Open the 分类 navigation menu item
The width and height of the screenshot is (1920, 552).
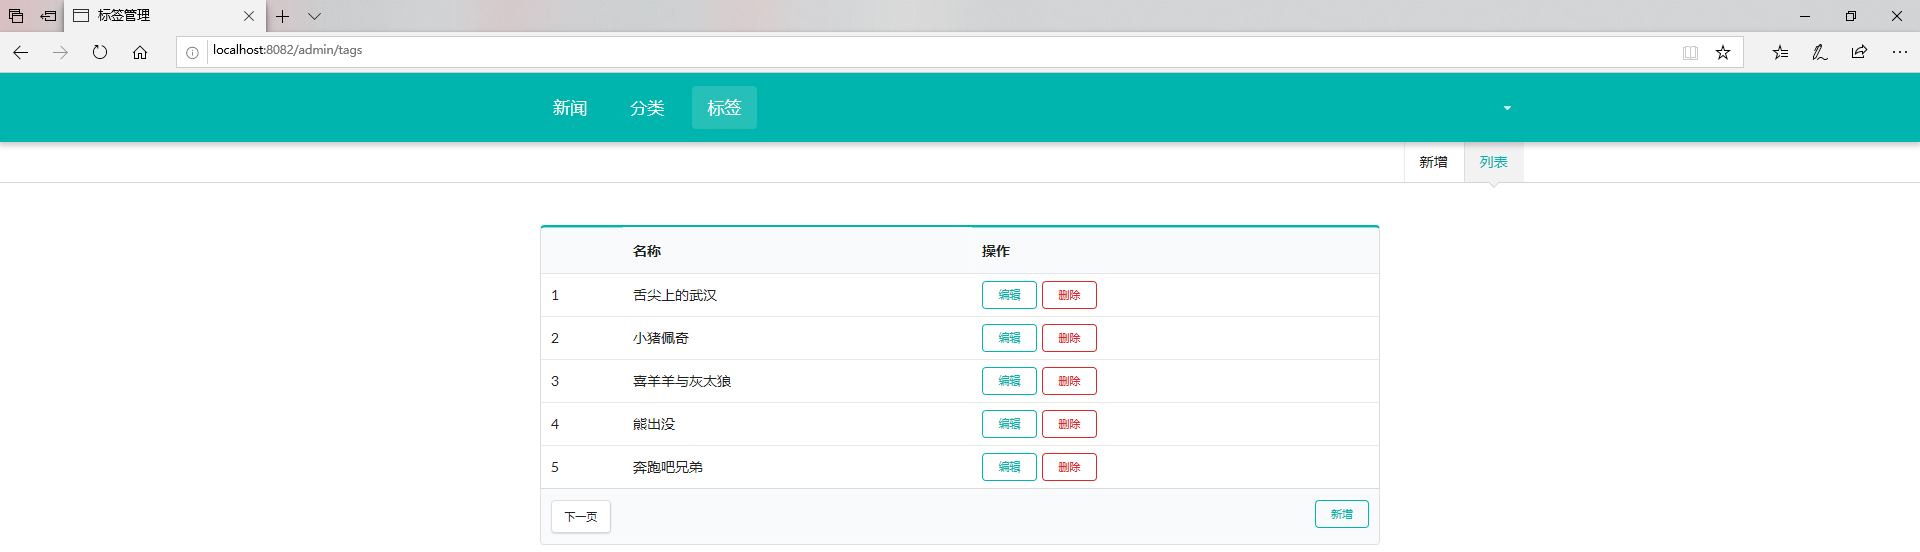click(x=647, y=108)
